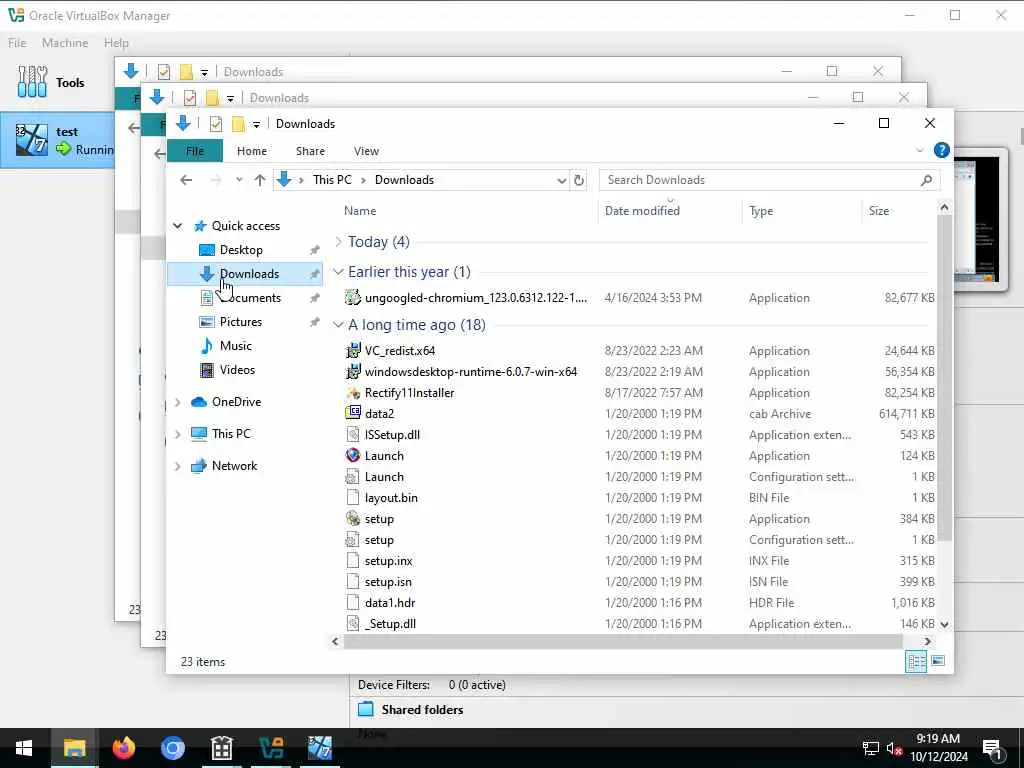Select the Rectify11Installer file icon

(353, 393)
